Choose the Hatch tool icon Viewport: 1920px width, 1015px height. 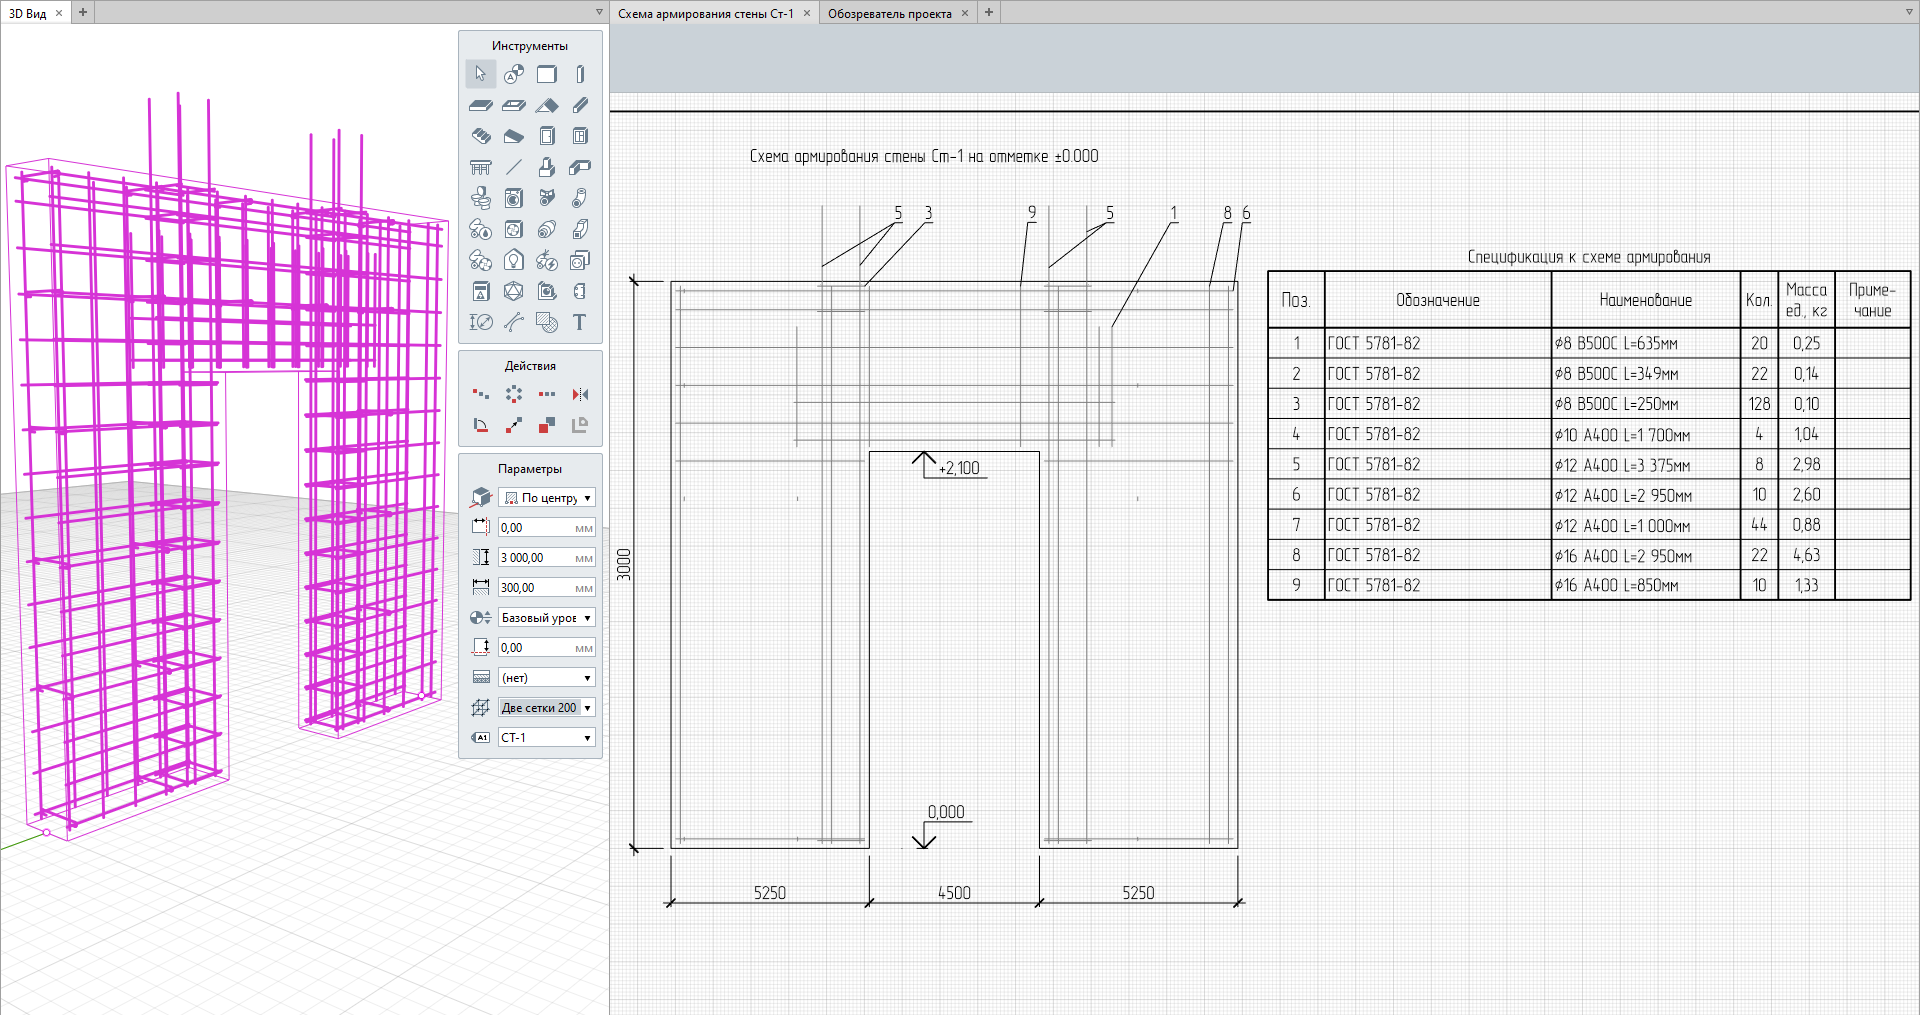point(547,322)
